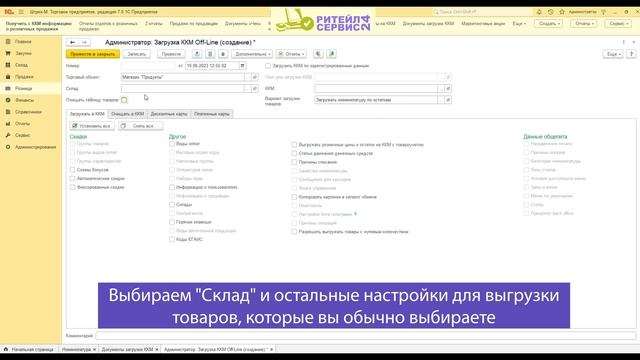
Task: Enable Статьи движения денежных средств checkbox
Action: click(294, 153)
